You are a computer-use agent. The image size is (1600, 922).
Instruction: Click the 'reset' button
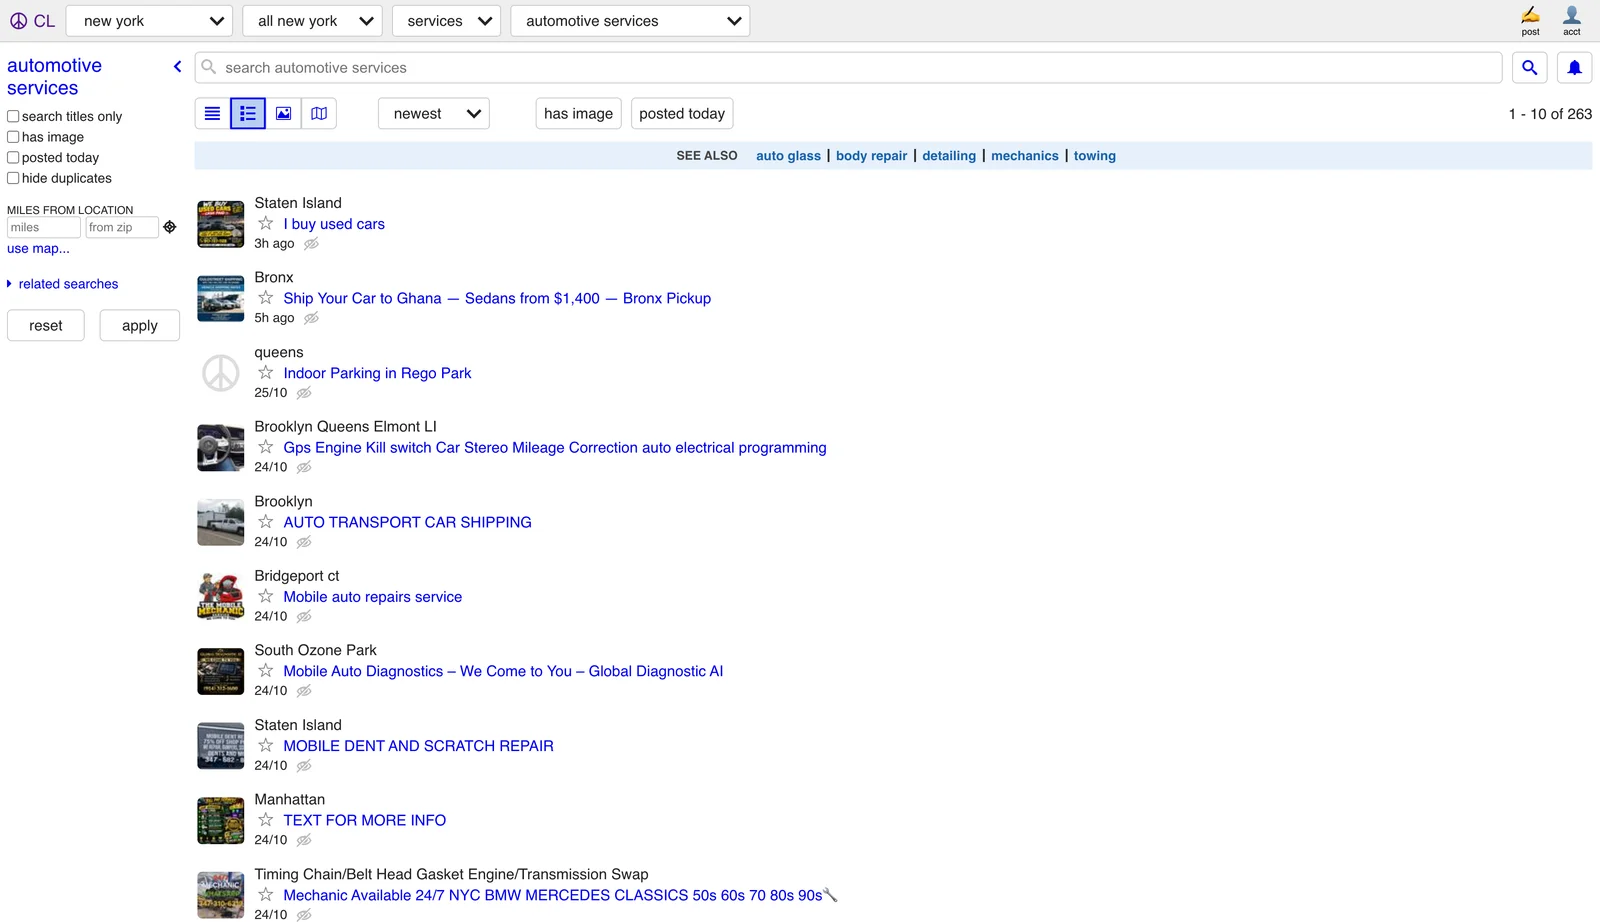(46, 326)
